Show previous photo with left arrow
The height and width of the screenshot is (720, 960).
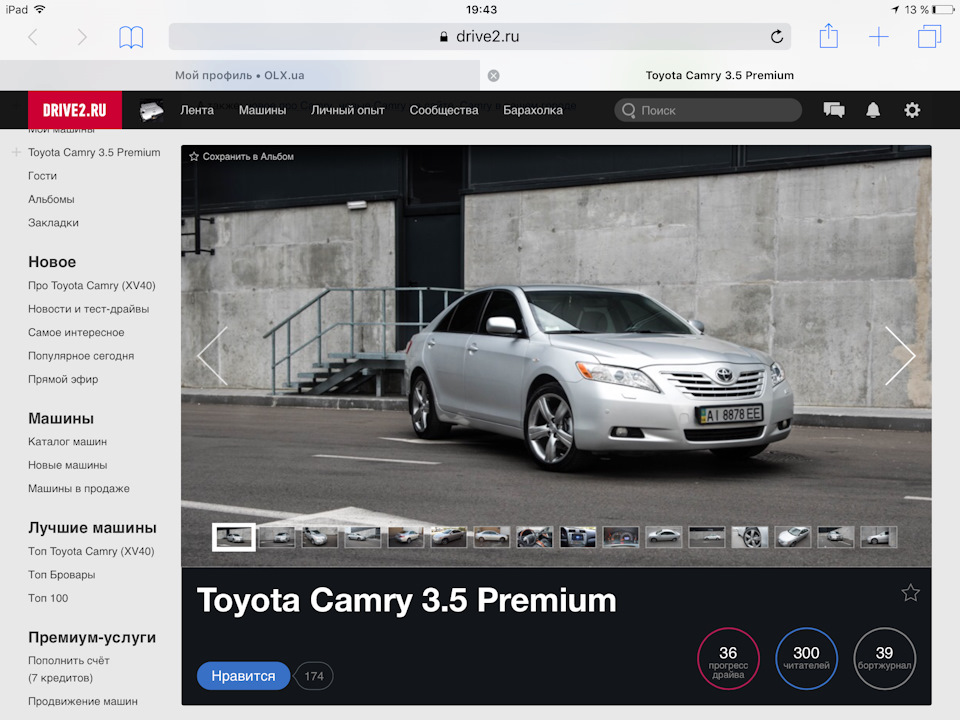pyautogui.click(x=213, y=356)
